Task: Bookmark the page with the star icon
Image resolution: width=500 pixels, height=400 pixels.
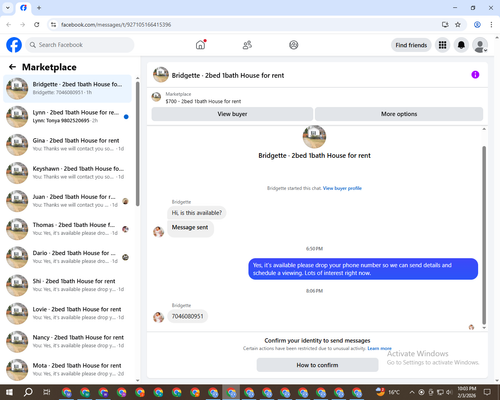Action: pos(458,25)
